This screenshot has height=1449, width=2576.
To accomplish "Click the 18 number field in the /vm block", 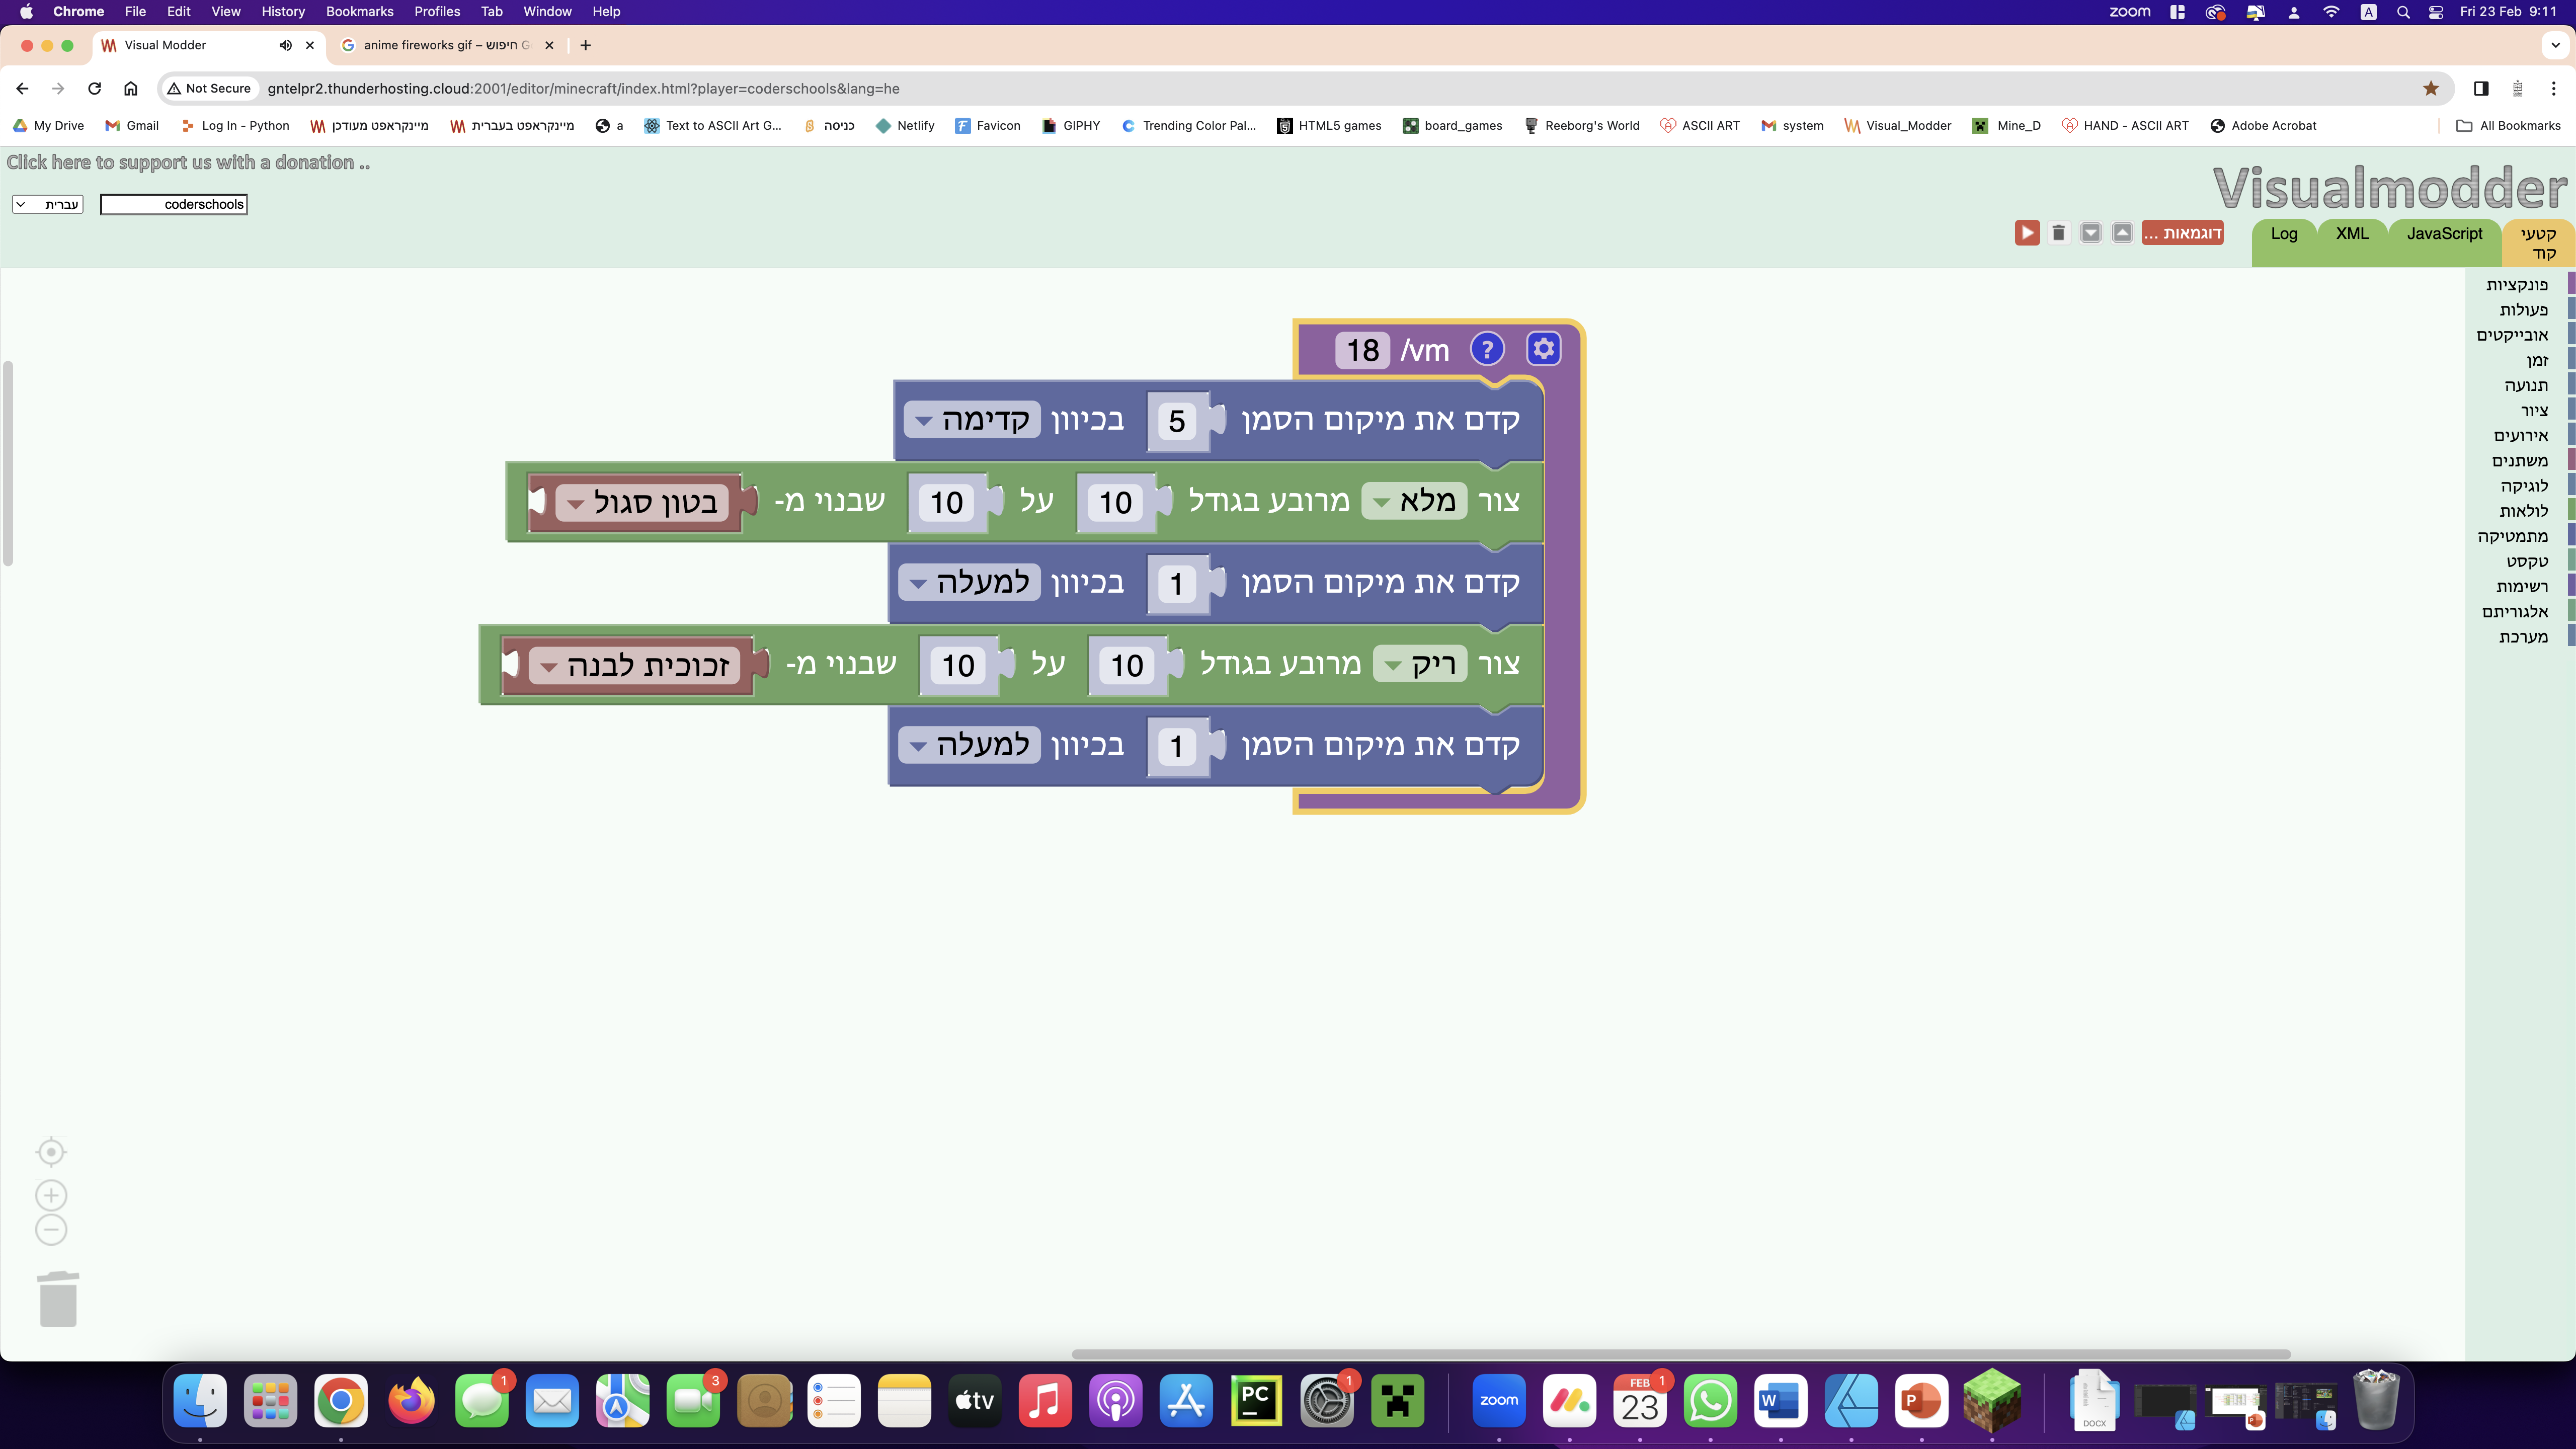I will 1362,350.
